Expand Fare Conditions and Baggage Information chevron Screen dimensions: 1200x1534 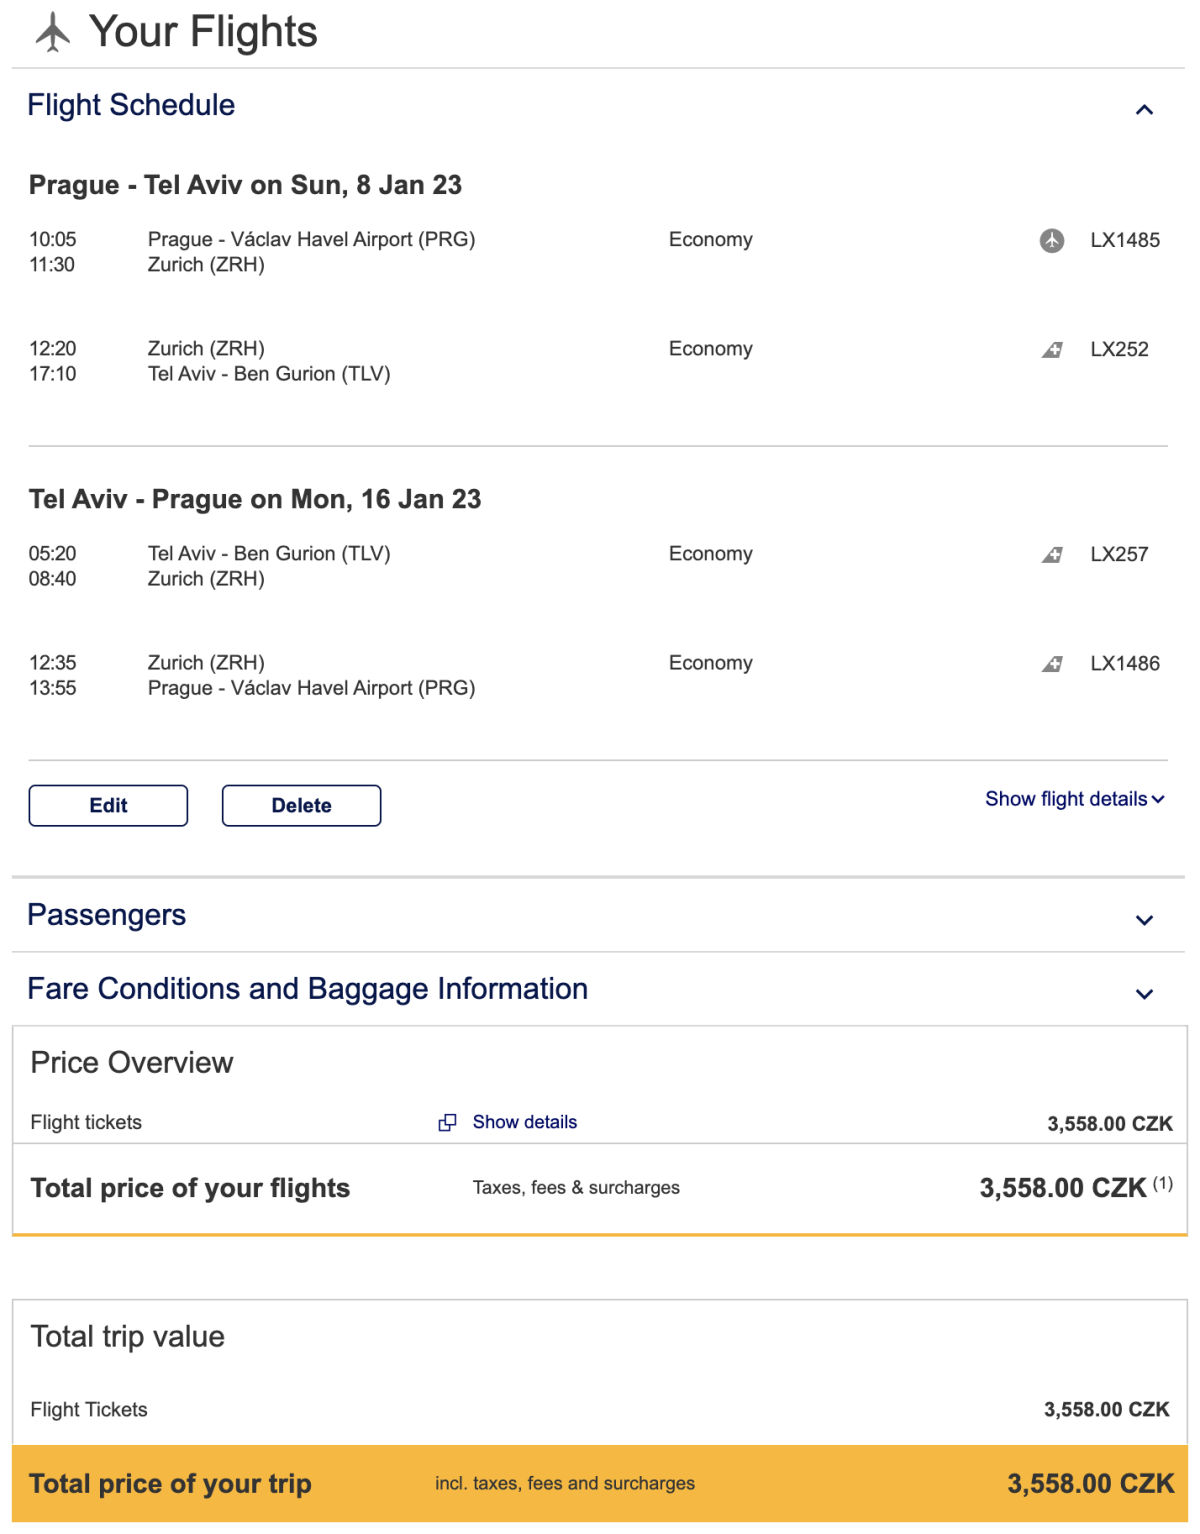(1145, 994)
